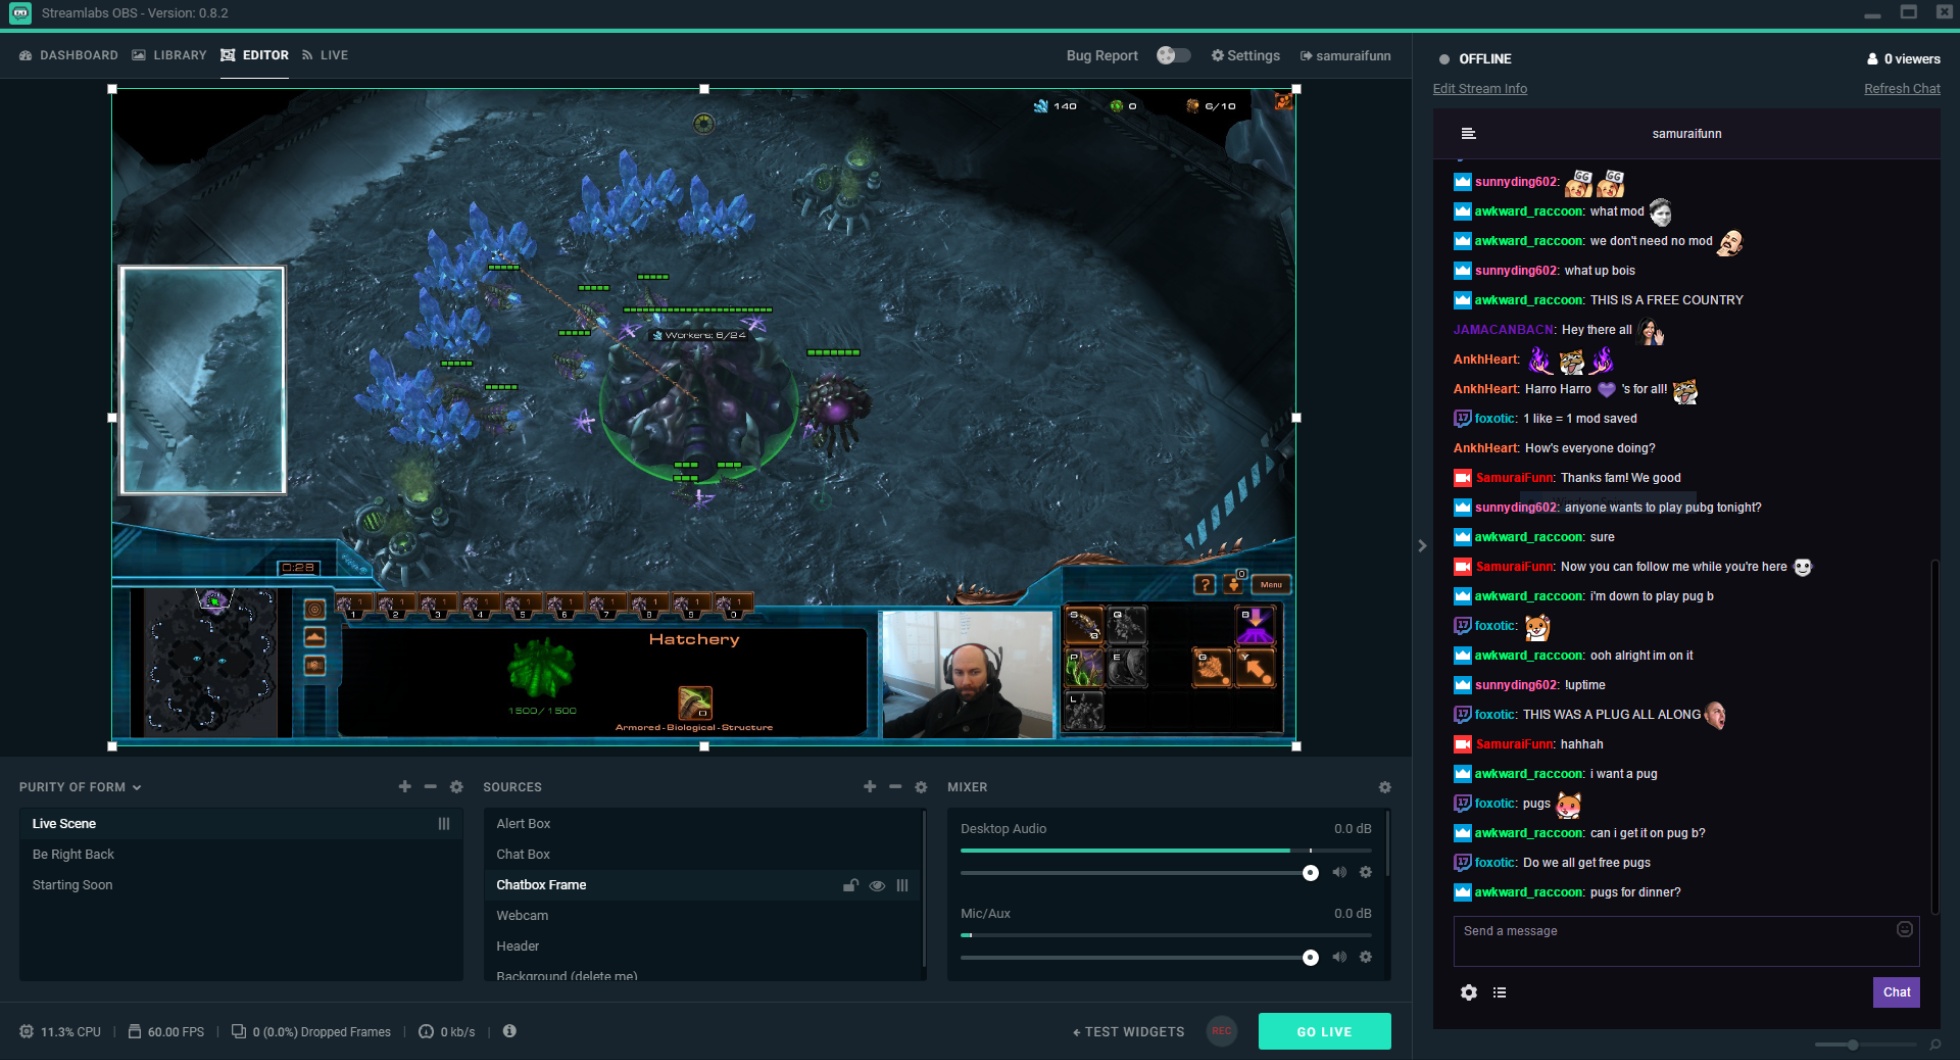Open Mic/Aux audio settings gear
The width and height of the screenshot is (1960, 1060).
[1366, 957]
